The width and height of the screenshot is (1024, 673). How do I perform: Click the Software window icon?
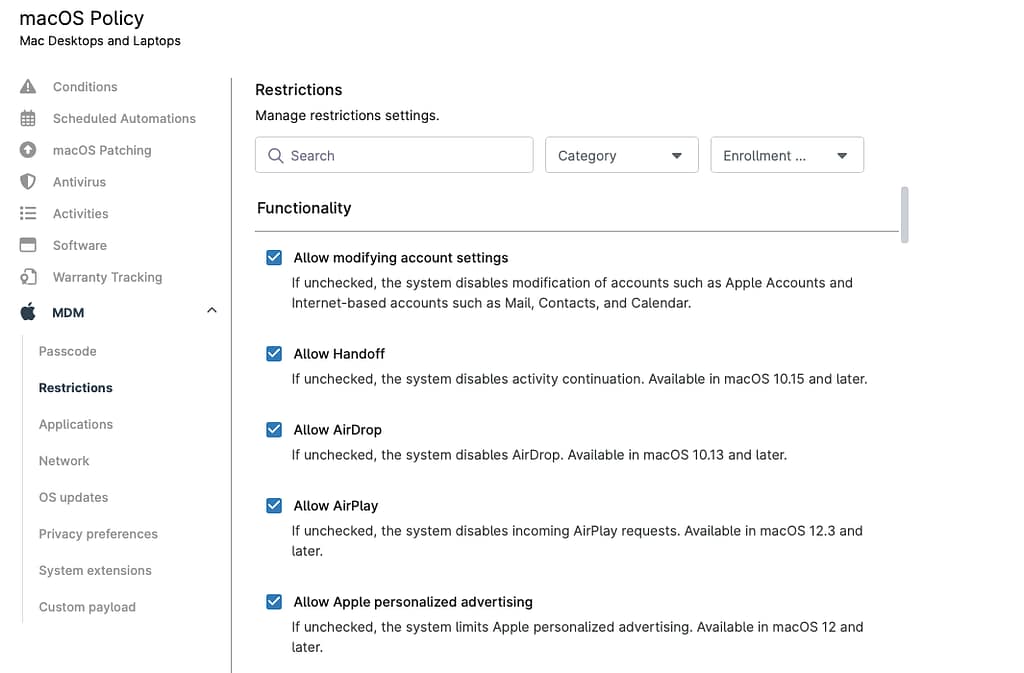coord(29,245)
